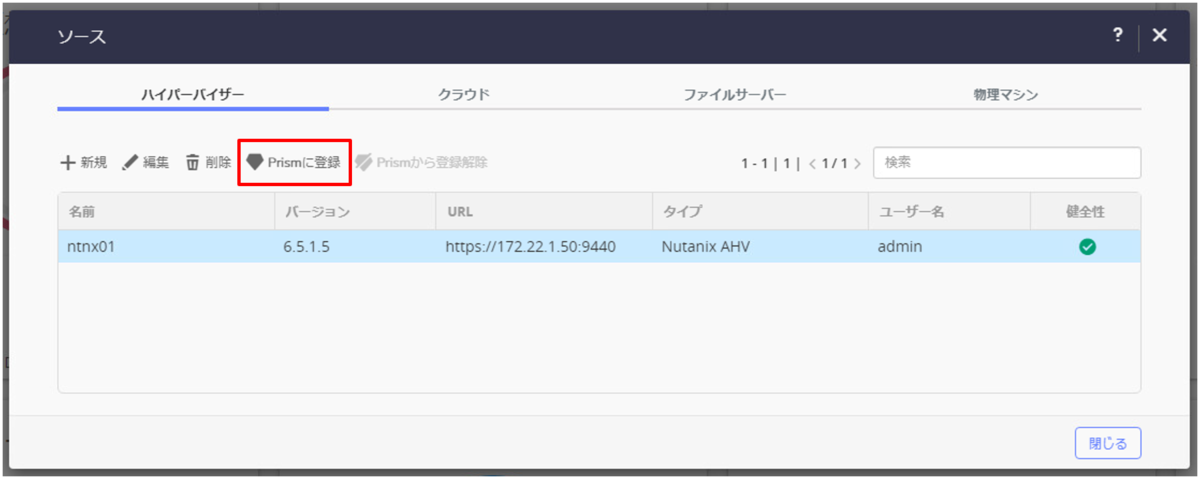Switch to the 物理マシン tab

click(1006, 95)
